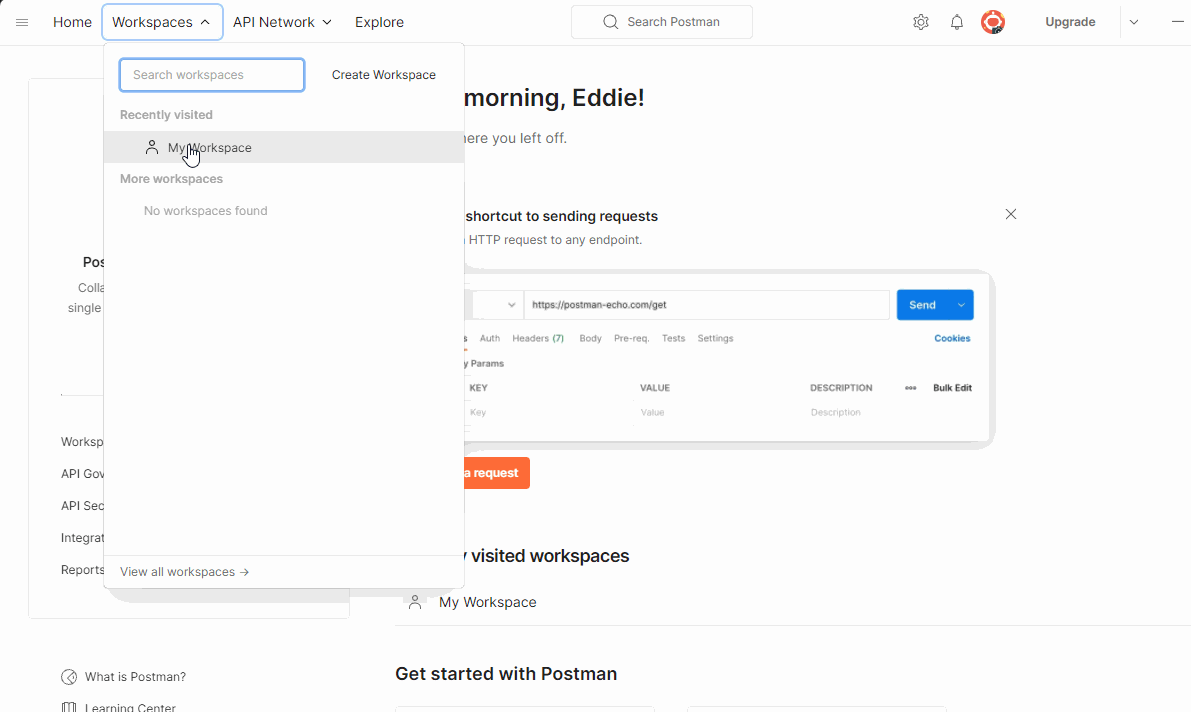Click the blue Send button
This screenshot has height=712, width=1191.
(923, 305)
